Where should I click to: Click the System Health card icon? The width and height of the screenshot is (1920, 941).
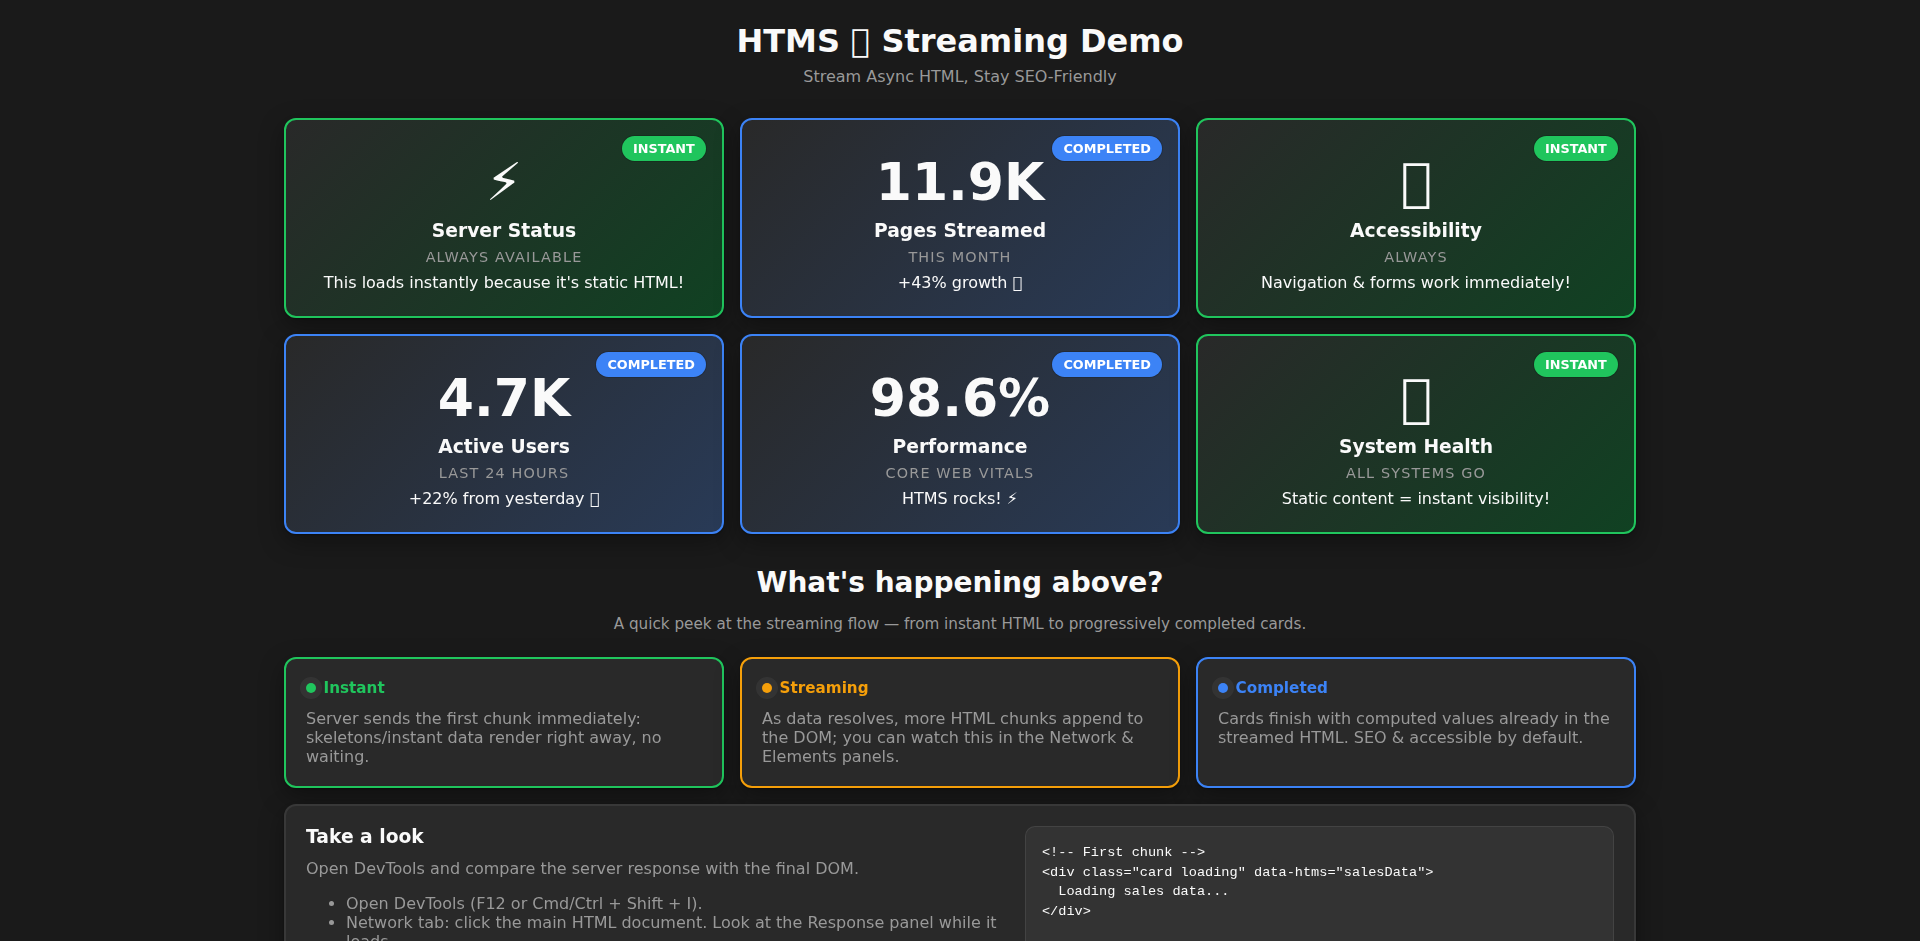click(x=1416, y=400)
